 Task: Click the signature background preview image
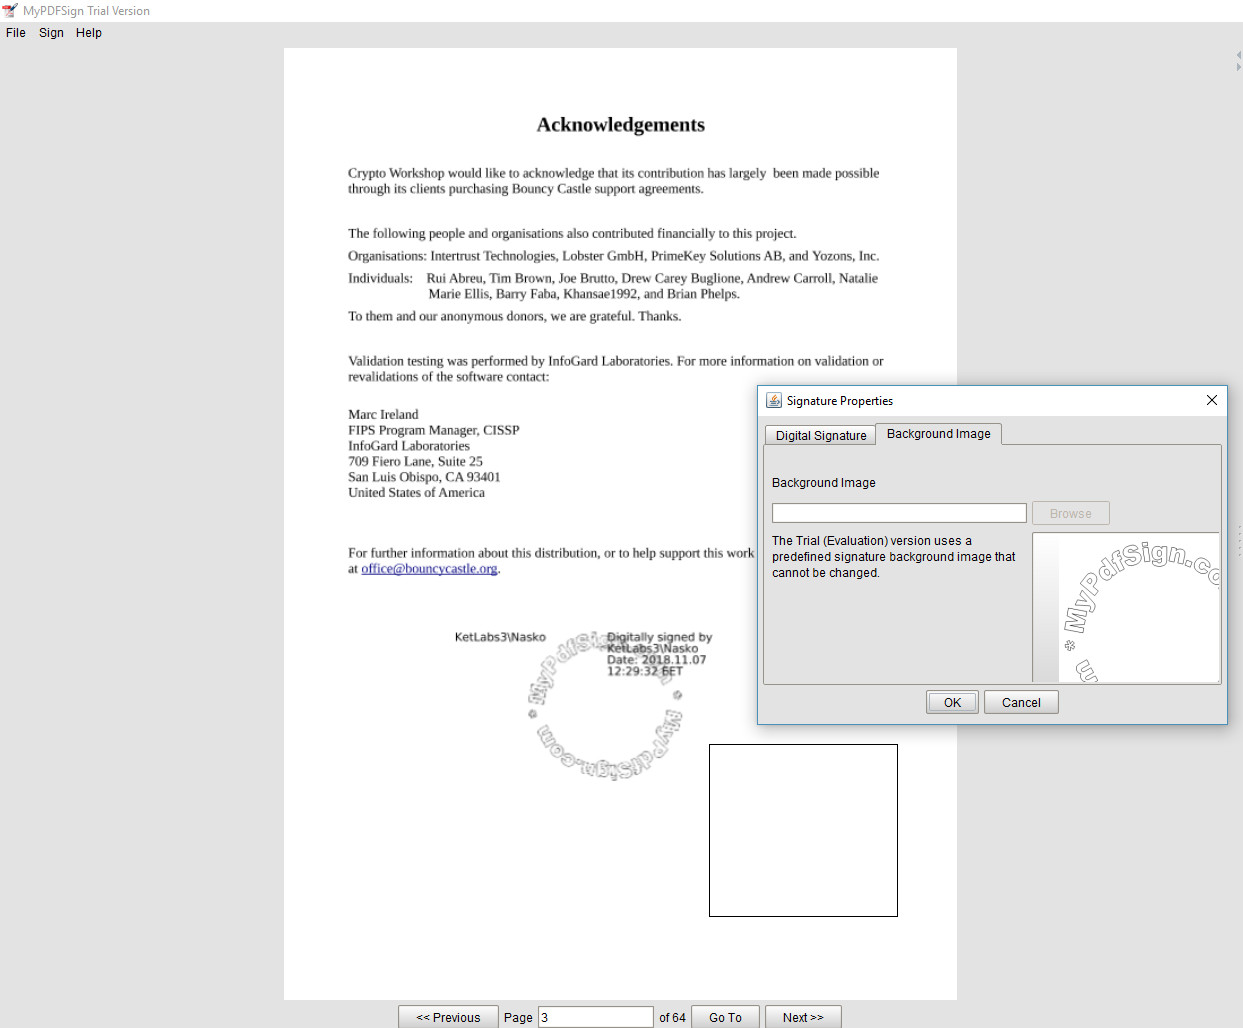(1126, 608)
